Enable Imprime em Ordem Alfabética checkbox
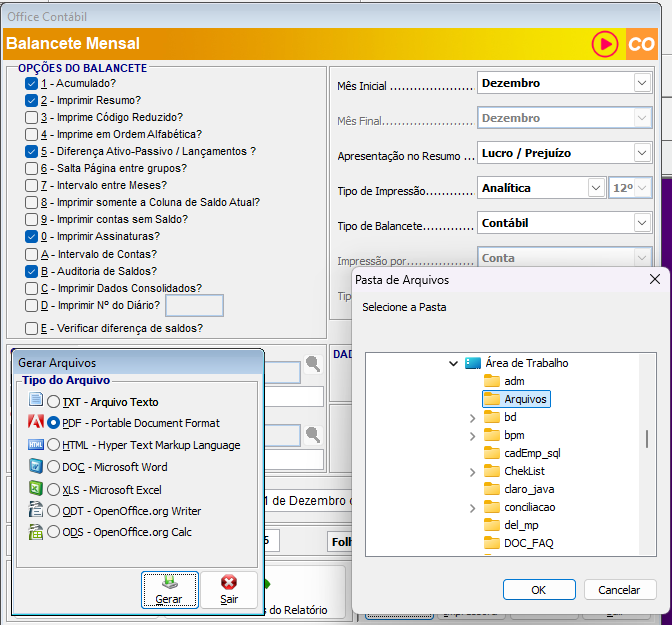672x625 pixels. coord(32,134)
